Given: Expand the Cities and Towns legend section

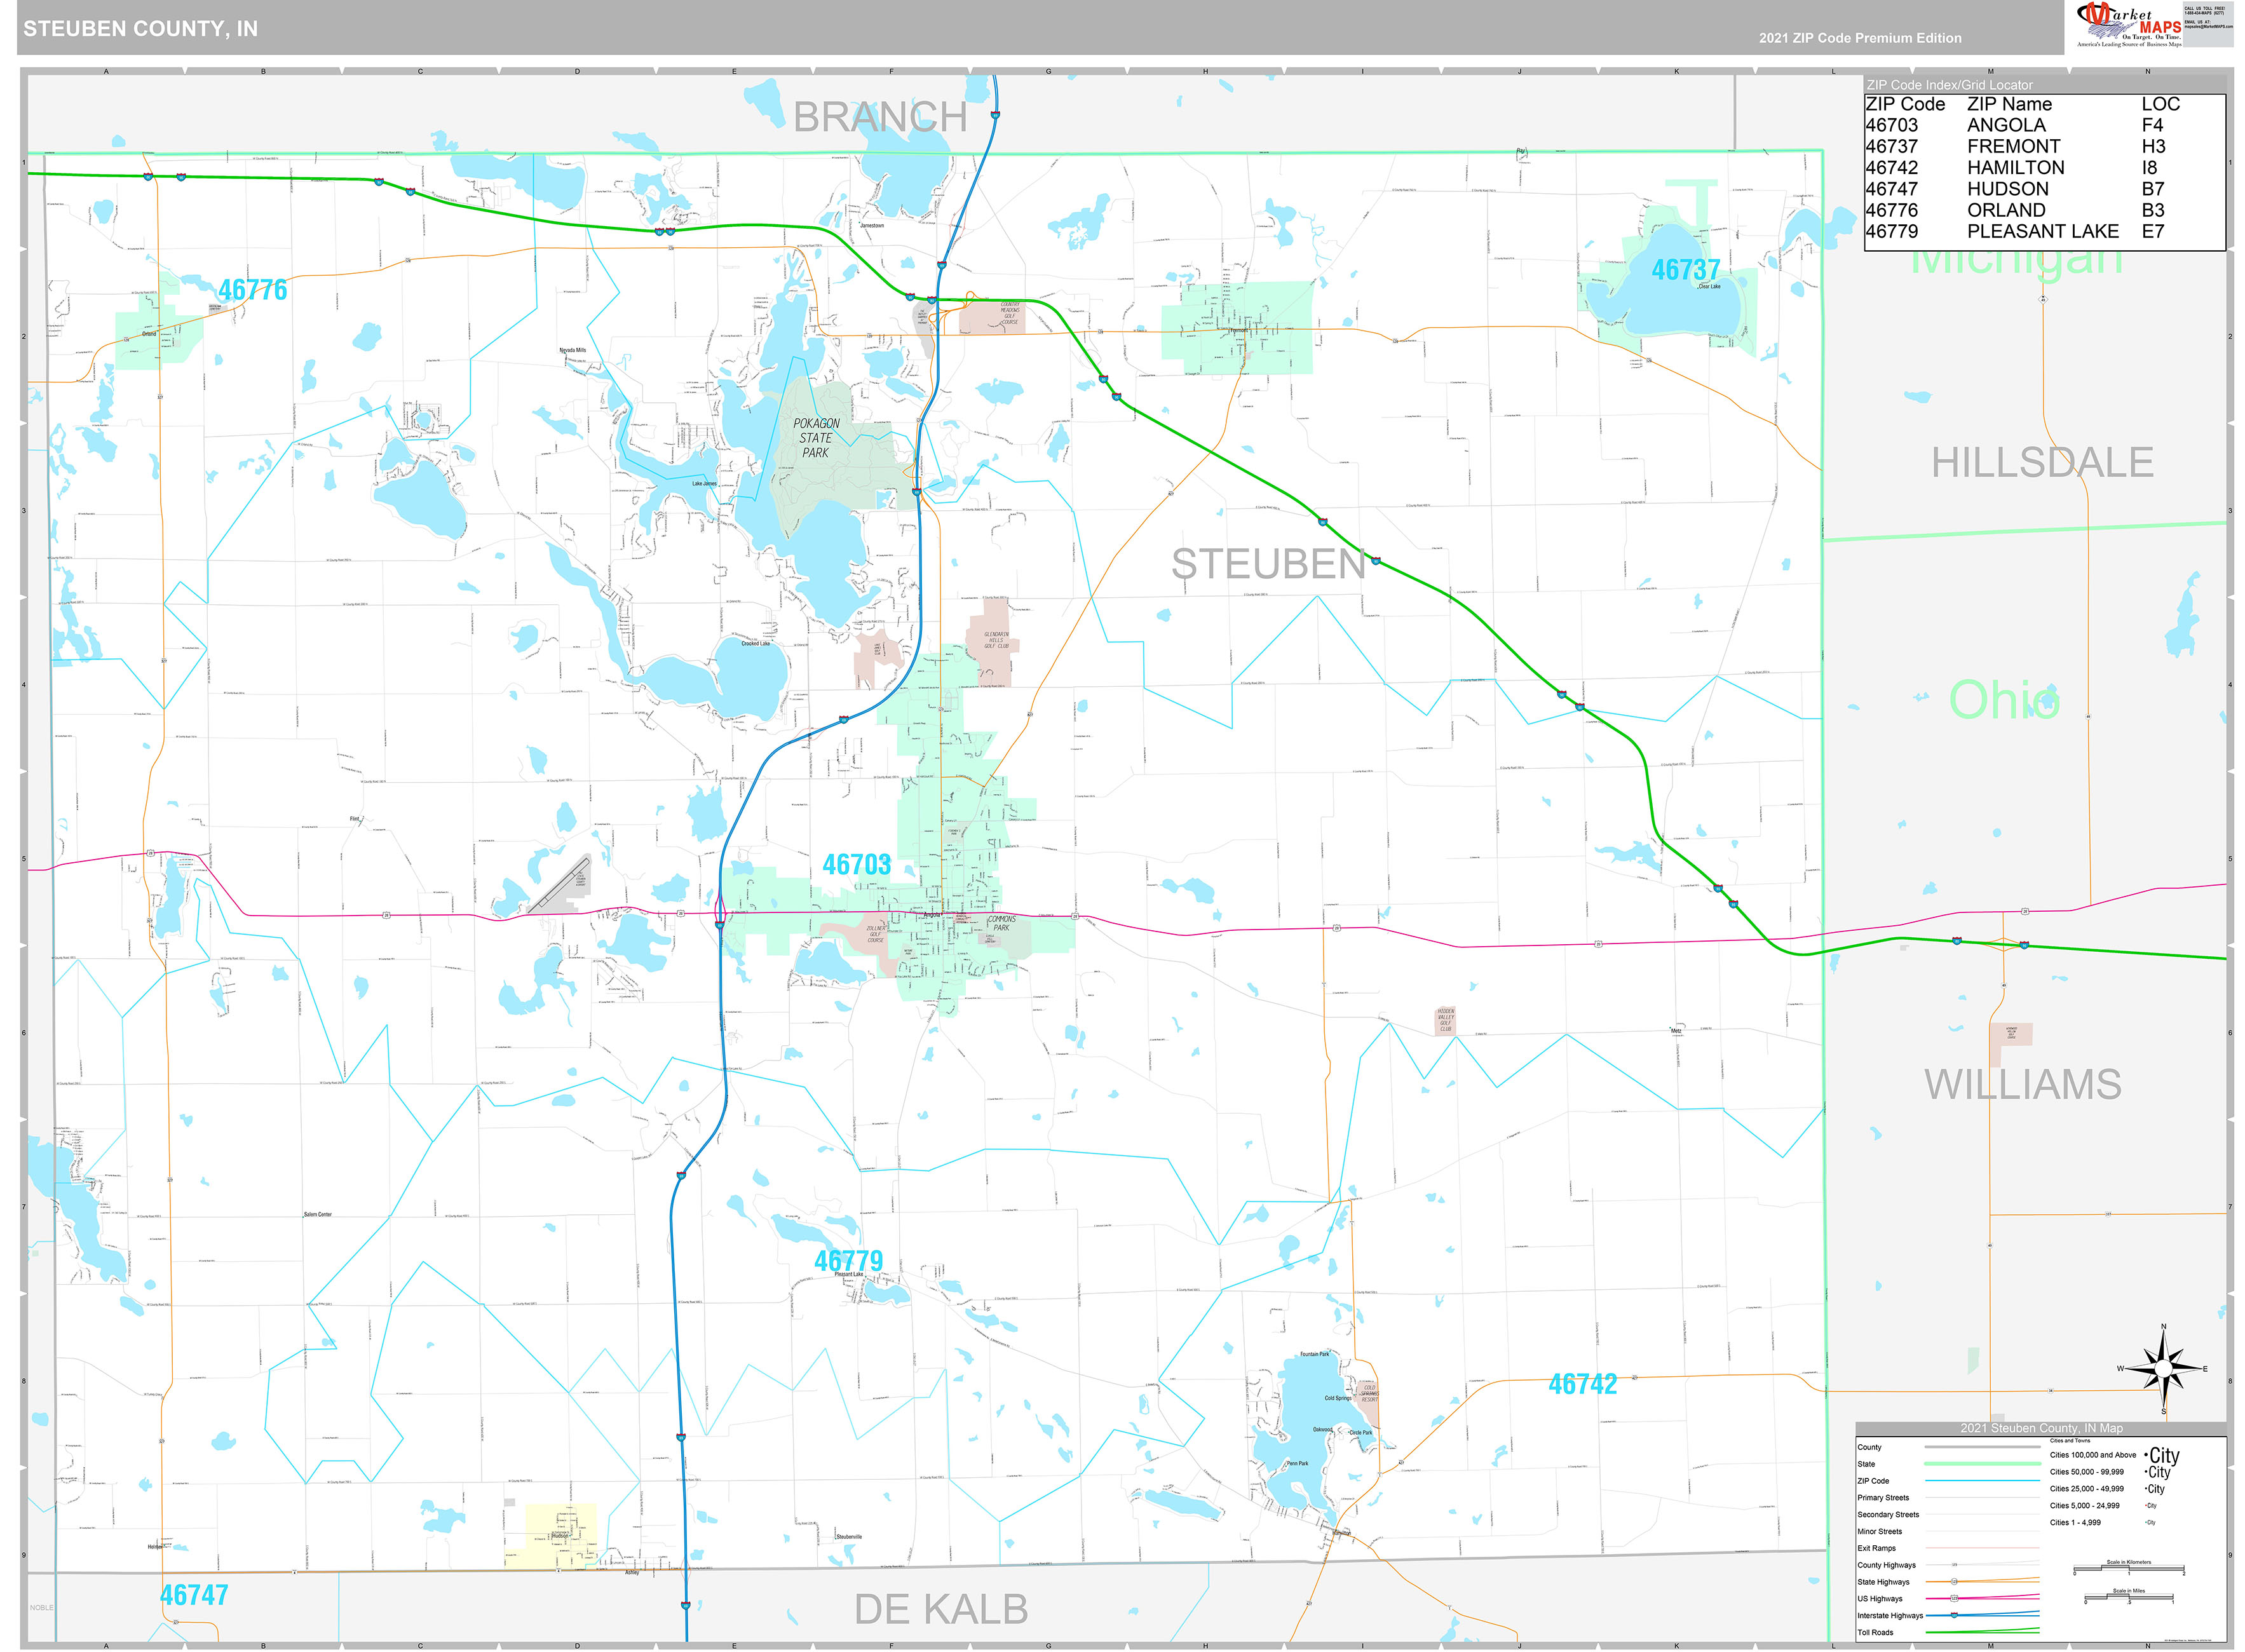Looking at the screenshot, I should (x=2070, y=1441).
